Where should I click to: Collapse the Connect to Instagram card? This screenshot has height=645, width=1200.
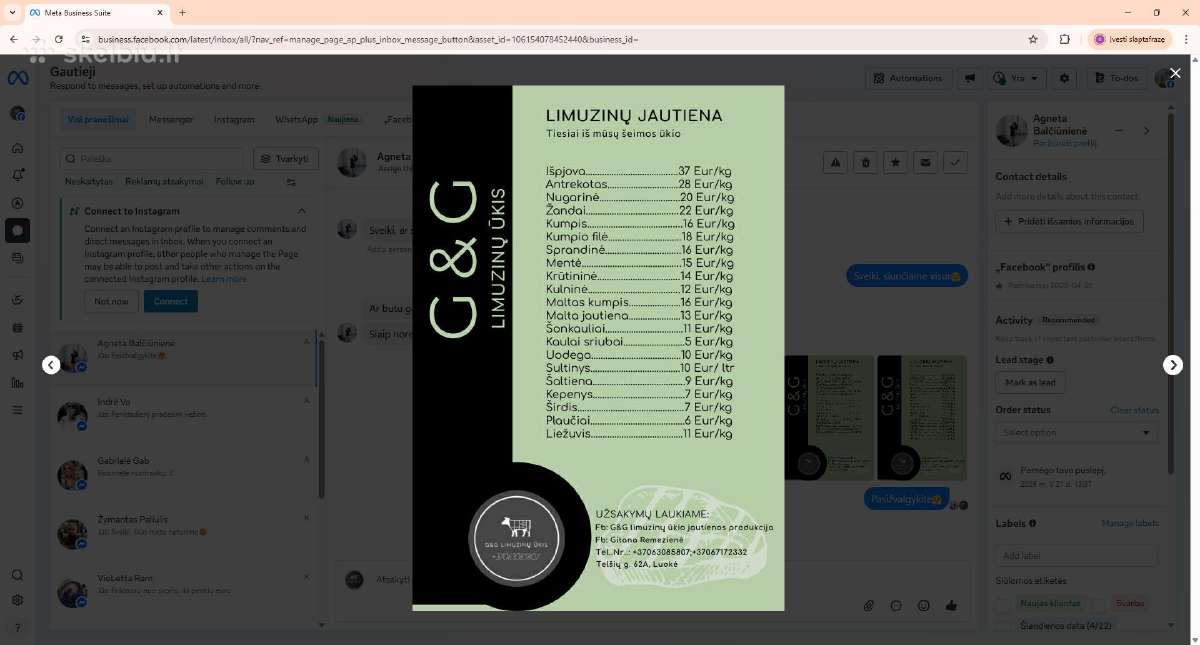click(x=302, y=211)
